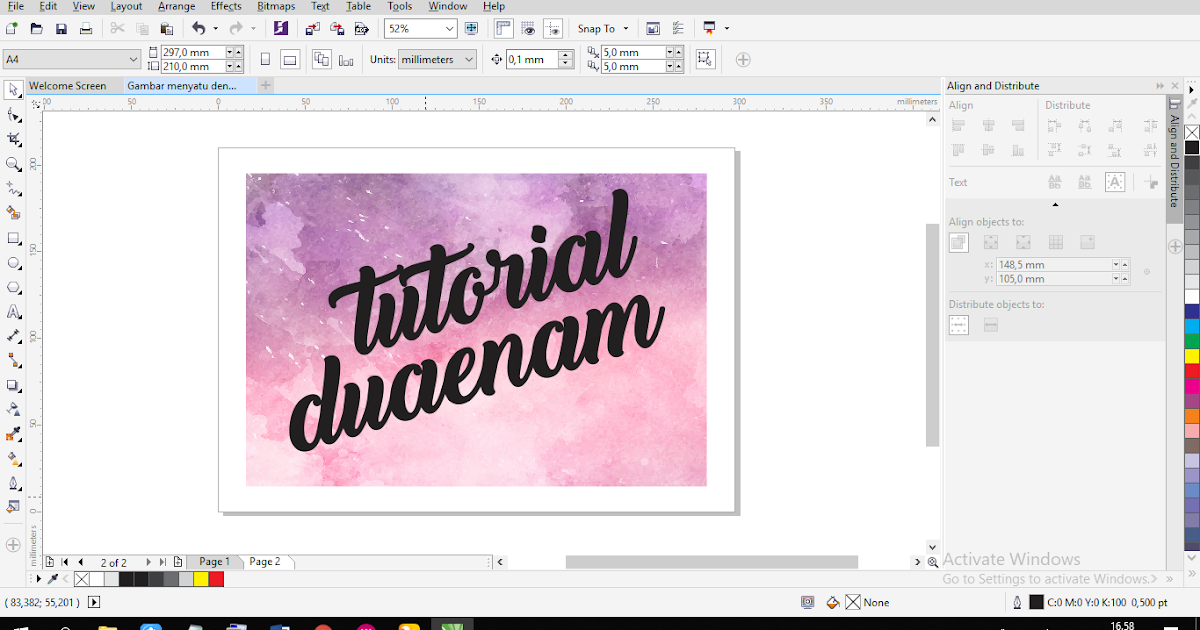
Task: Click the Undo arrow icon
Action: click(x=198, y=29)
